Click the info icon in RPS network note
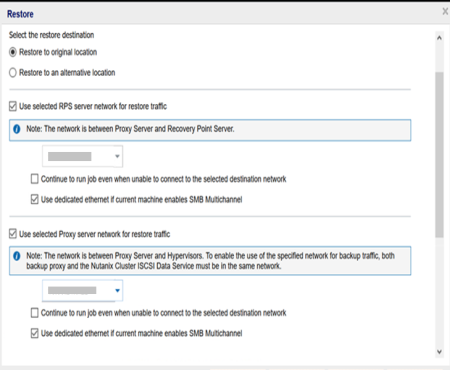The height and width of the screenshot is (370, 450). (x=17, y=129)
